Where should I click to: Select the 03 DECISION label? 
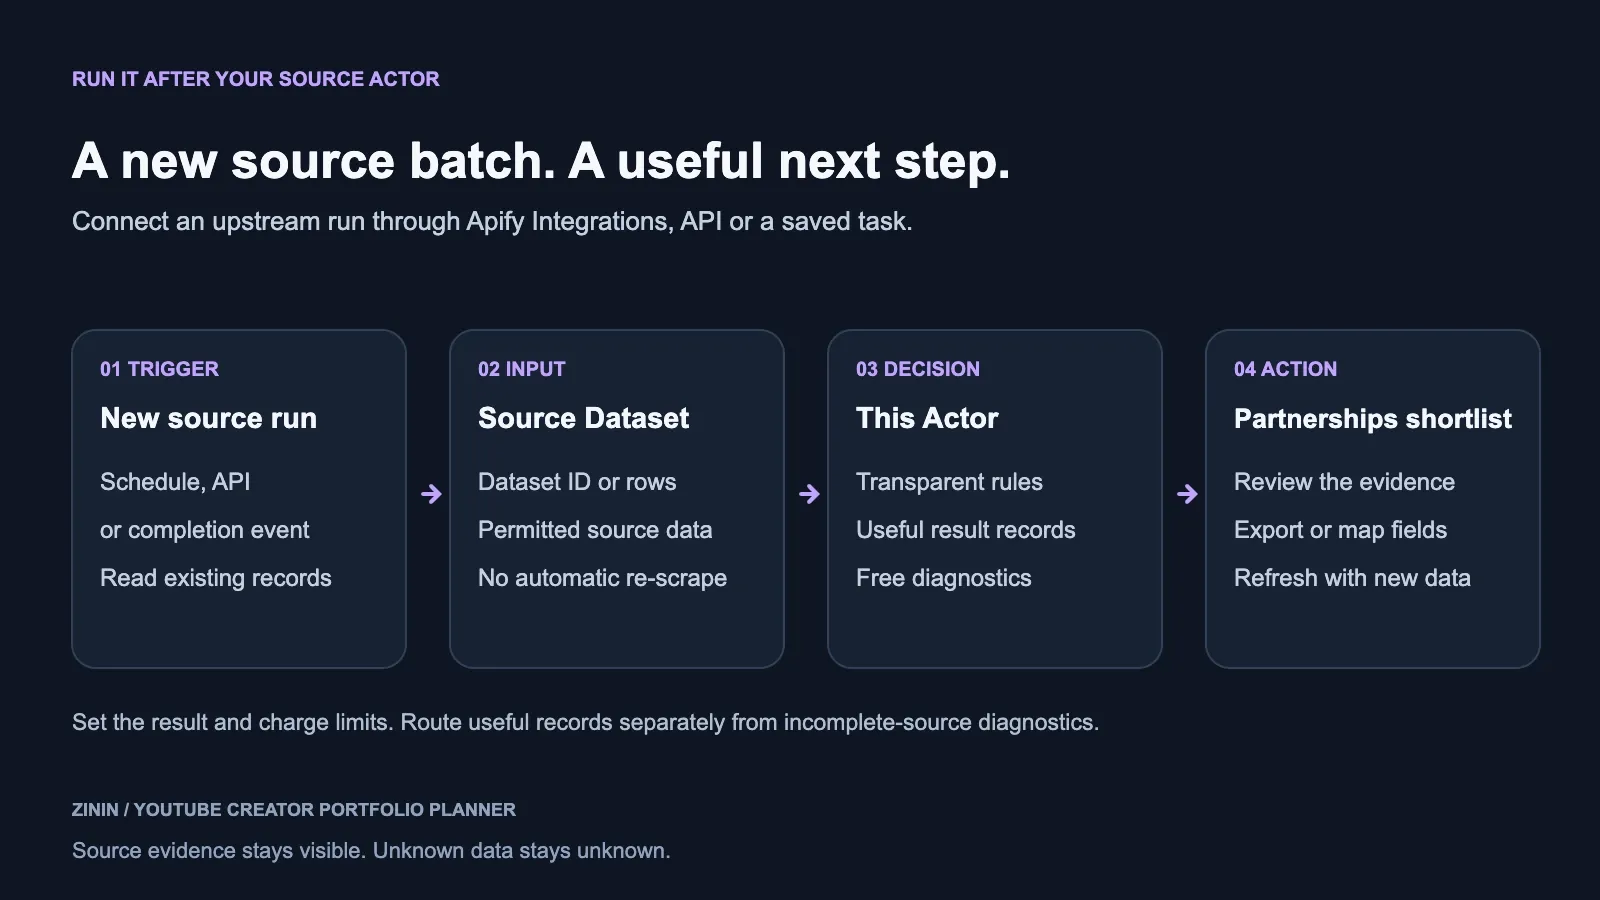tap(918, 369)
